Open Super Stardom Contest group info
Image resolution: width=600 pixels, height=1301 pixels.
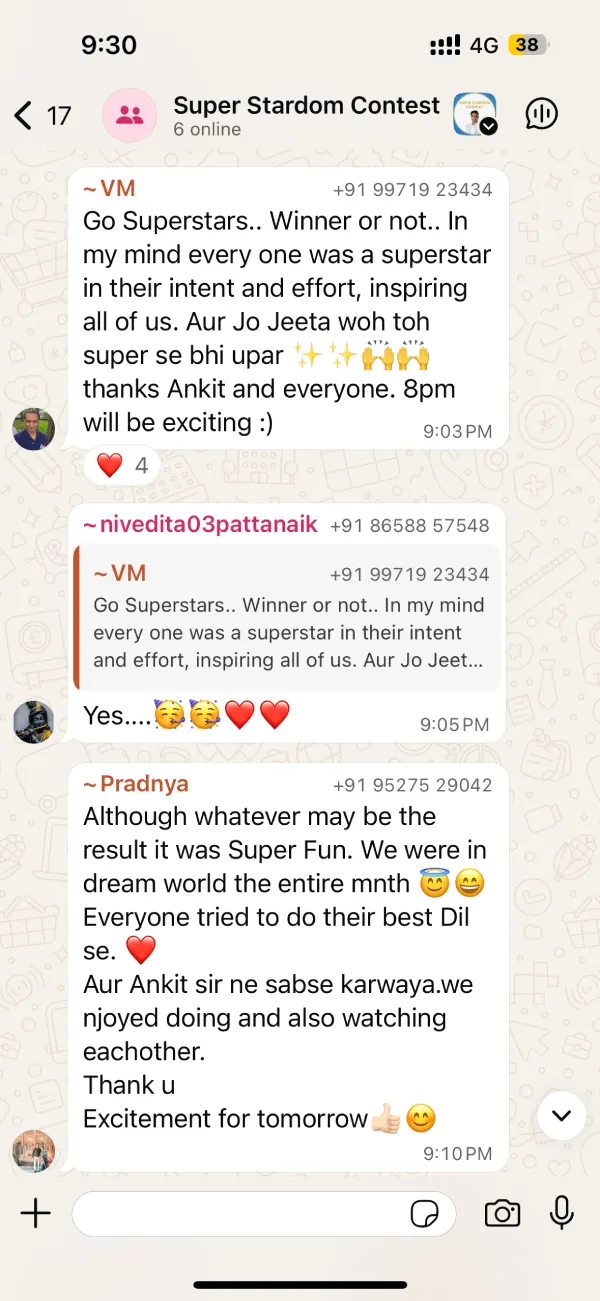306,116
